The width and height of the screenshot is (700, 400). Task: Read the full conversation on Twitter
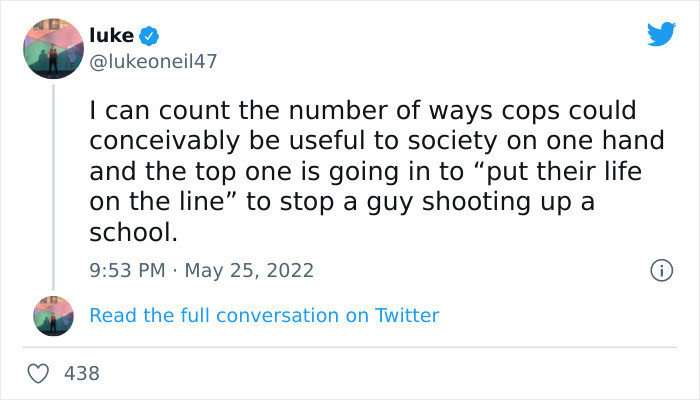coord(264,315)
